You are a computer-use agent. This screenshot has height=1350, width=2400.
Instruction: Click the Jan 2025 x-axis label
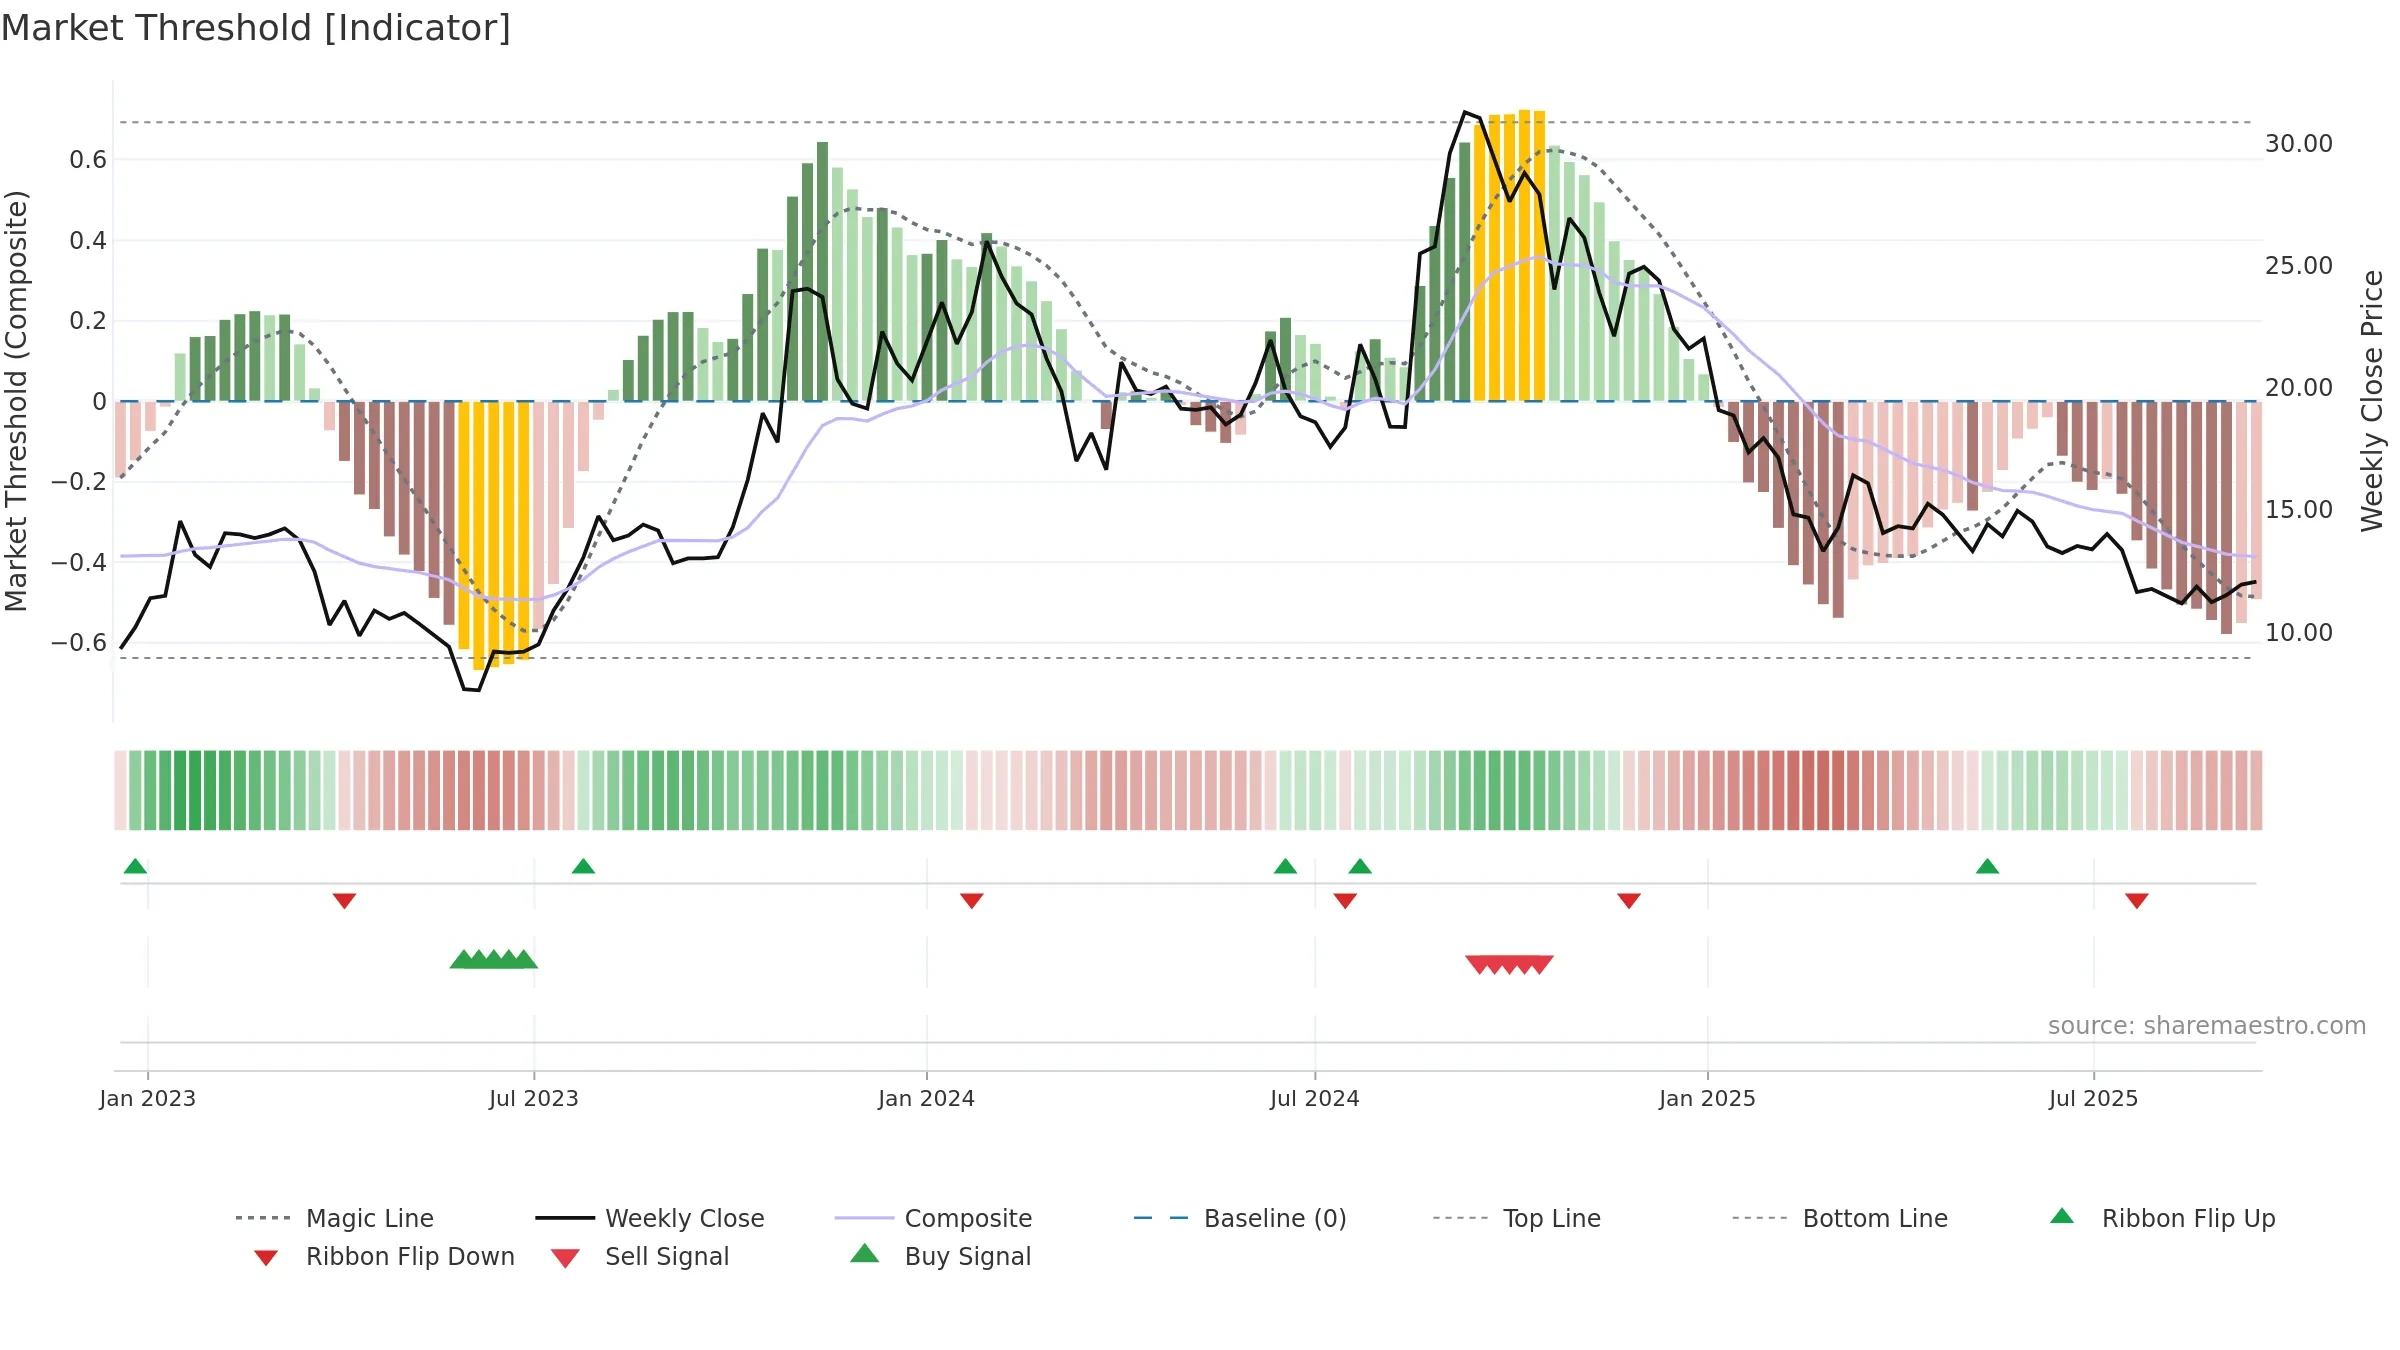pos(1708,1098)
